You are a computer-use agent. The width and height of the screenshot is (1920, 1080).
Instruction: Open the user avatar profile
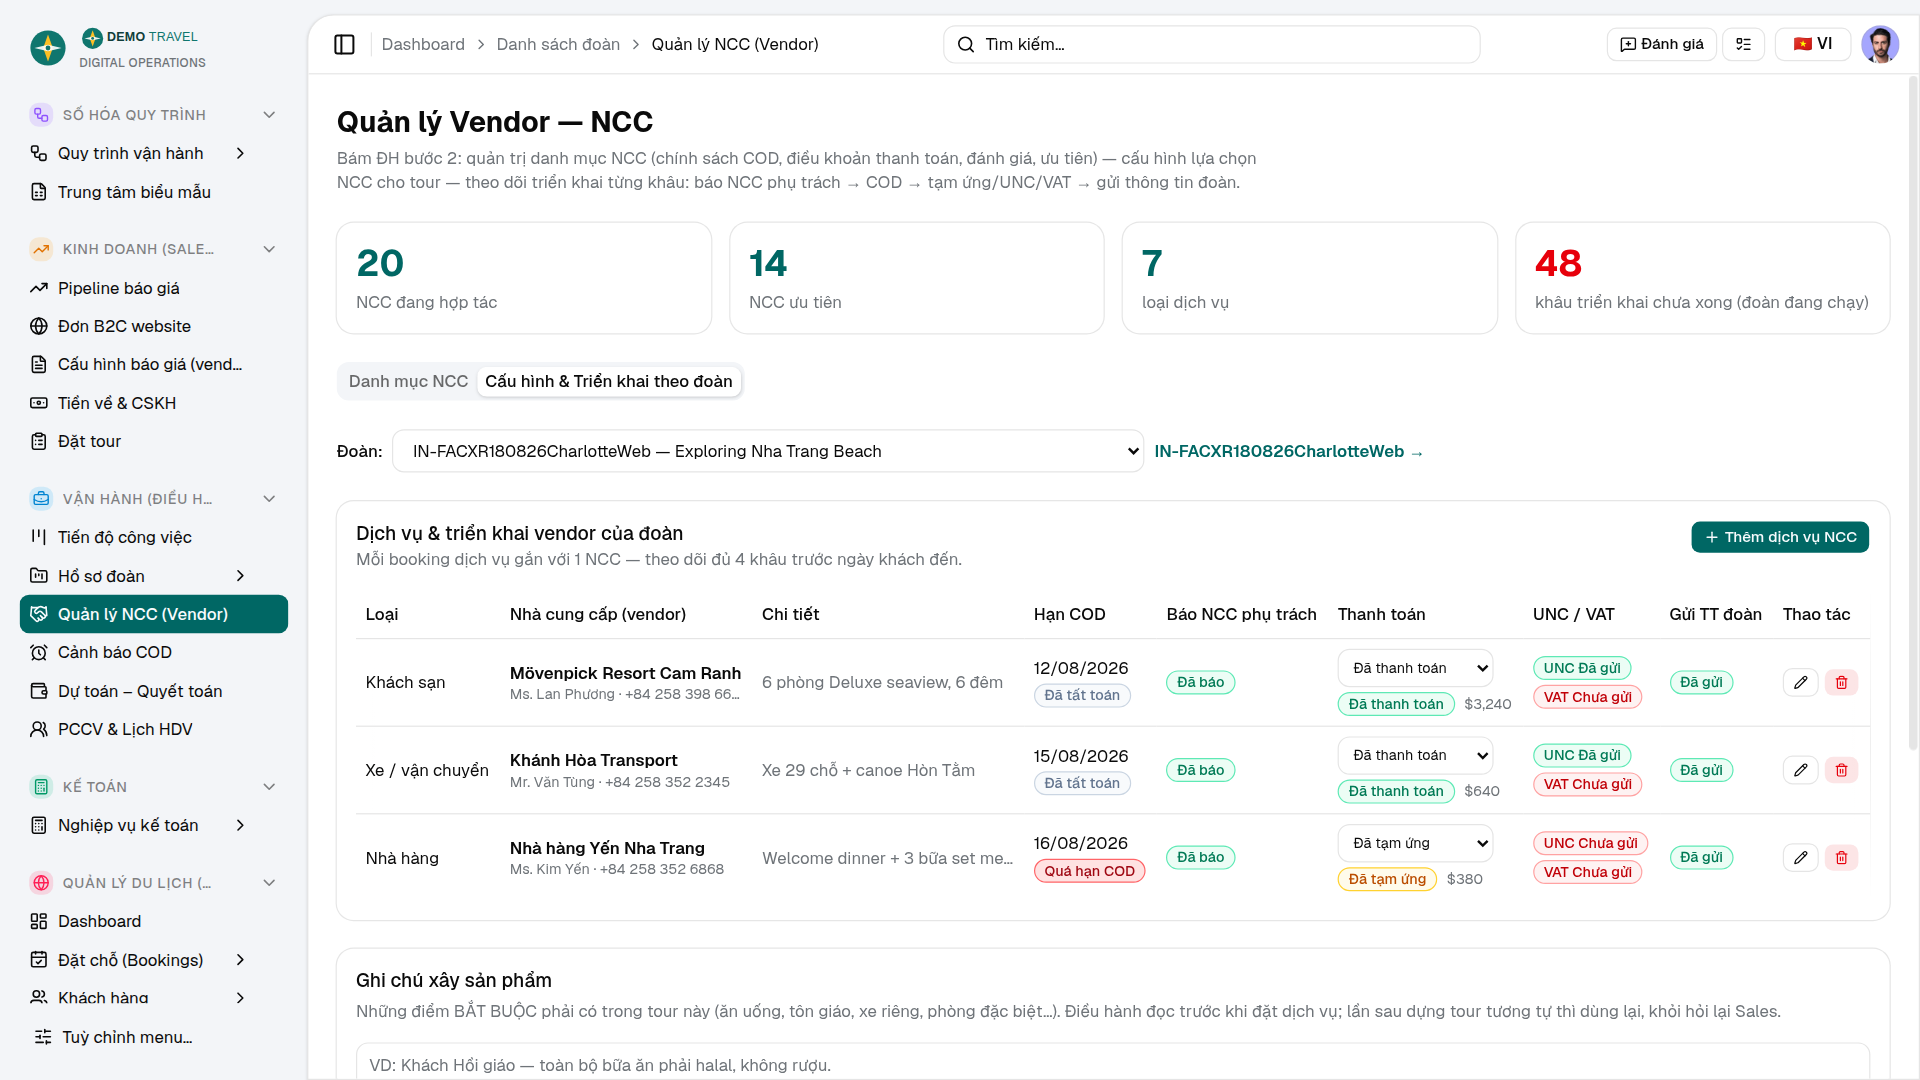[1880, 44]
